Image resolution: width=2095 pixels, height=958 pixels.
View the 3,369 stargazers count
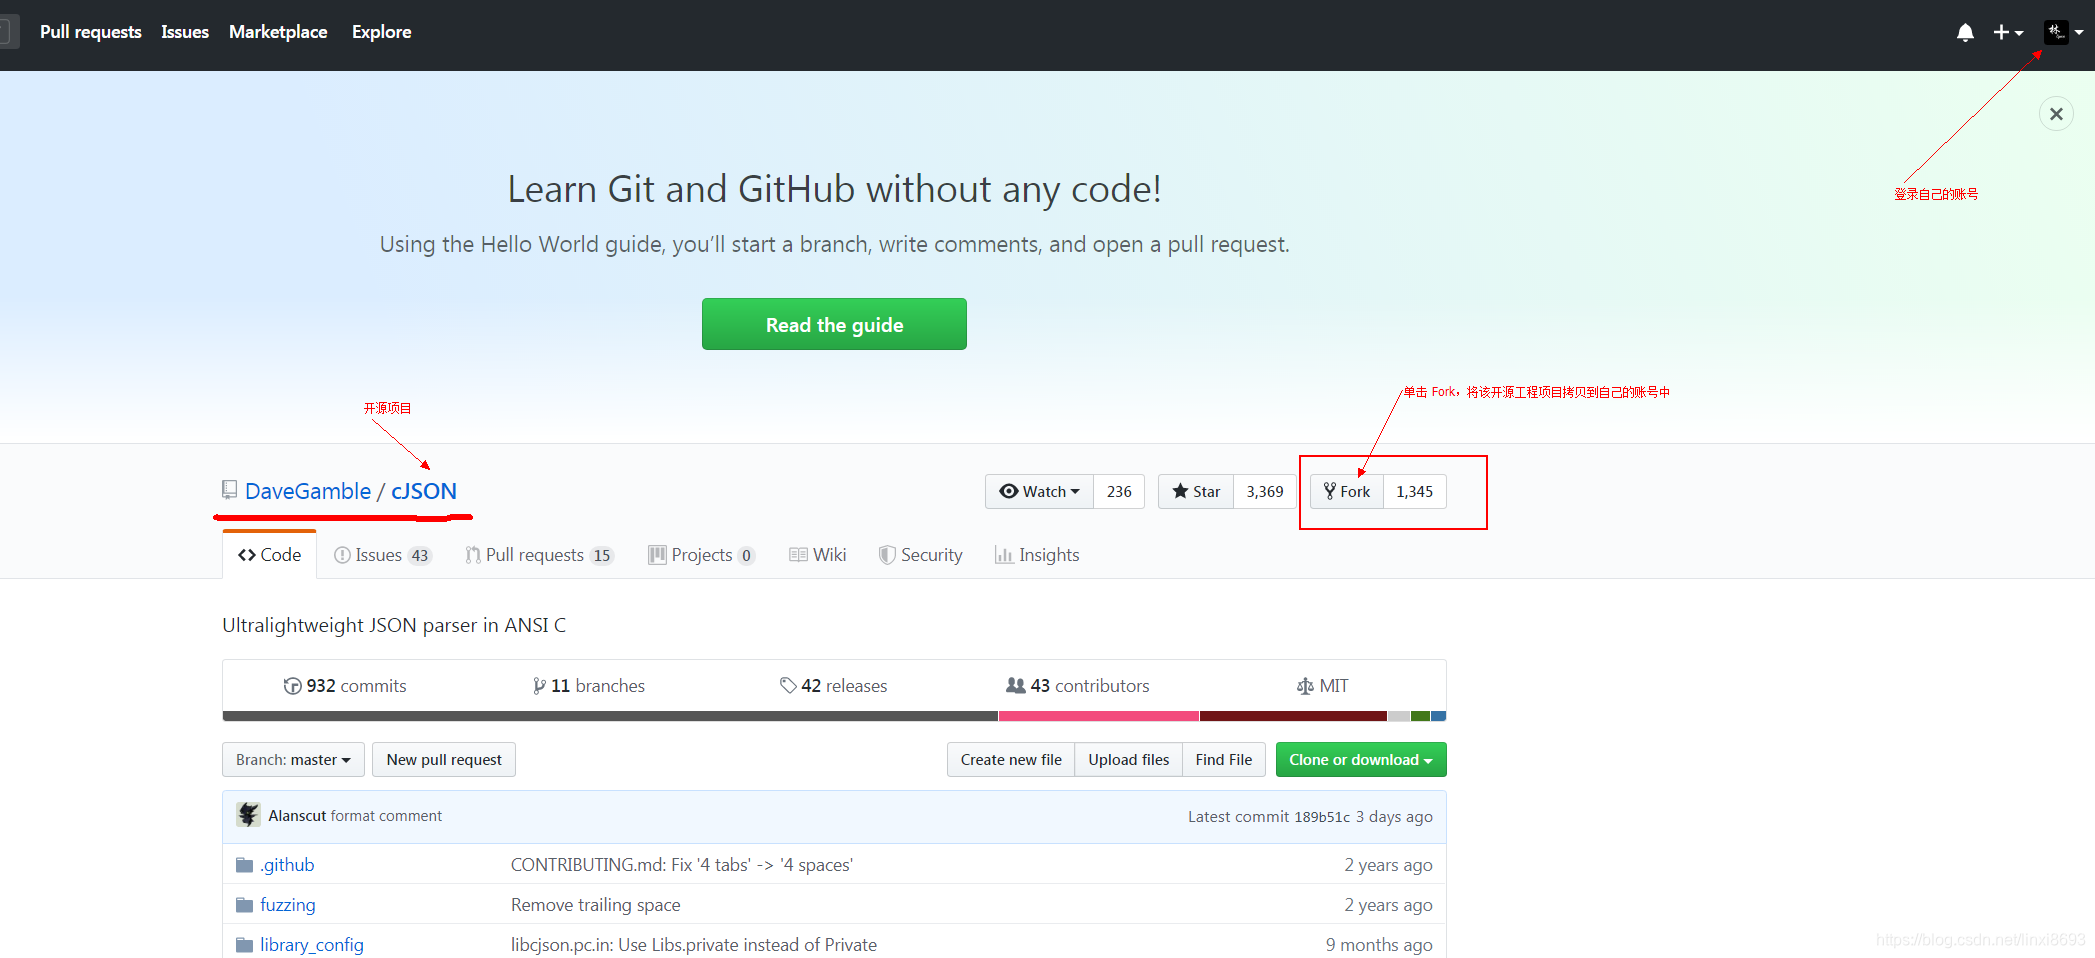[x=1265, y=491]
